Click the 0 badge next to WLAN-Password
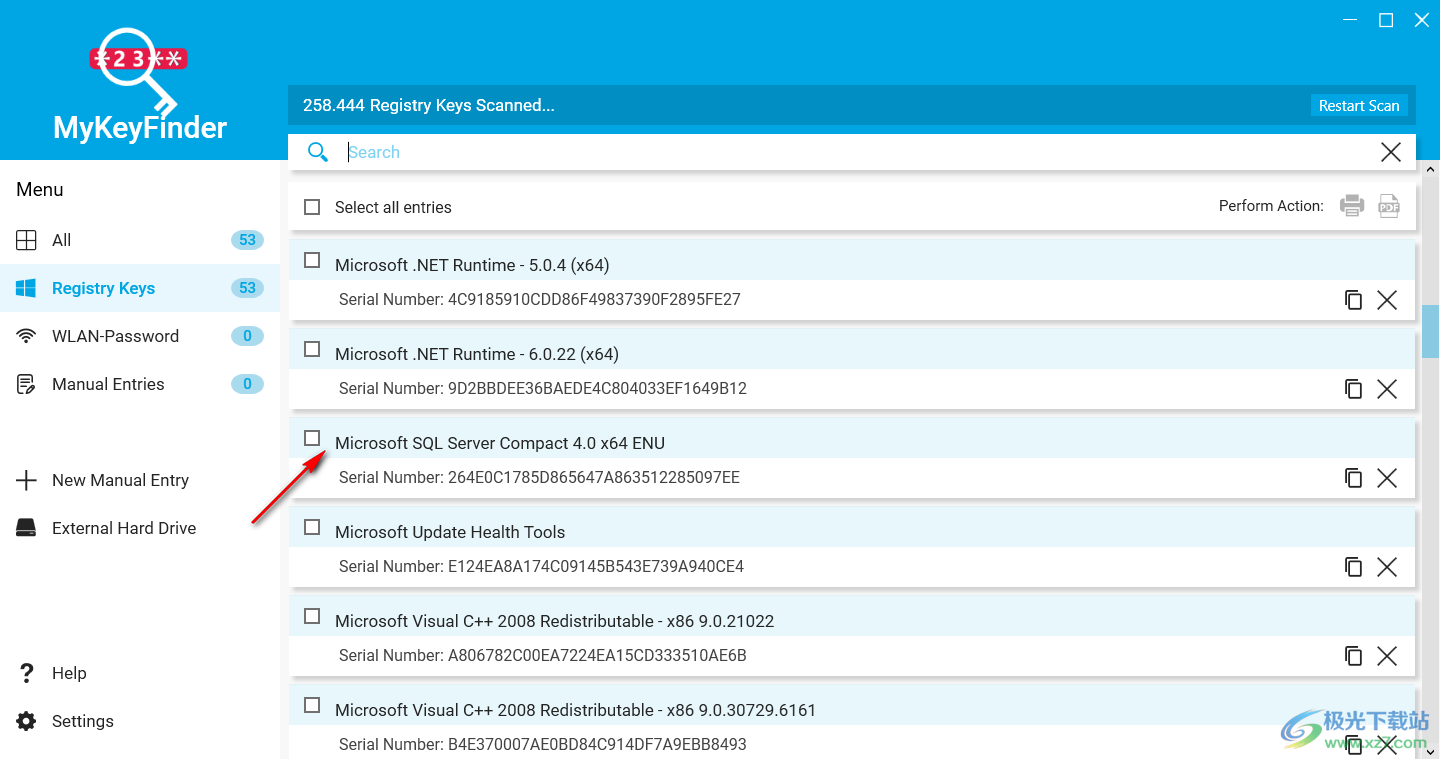1440x759 pixels. tap(247, 336)
